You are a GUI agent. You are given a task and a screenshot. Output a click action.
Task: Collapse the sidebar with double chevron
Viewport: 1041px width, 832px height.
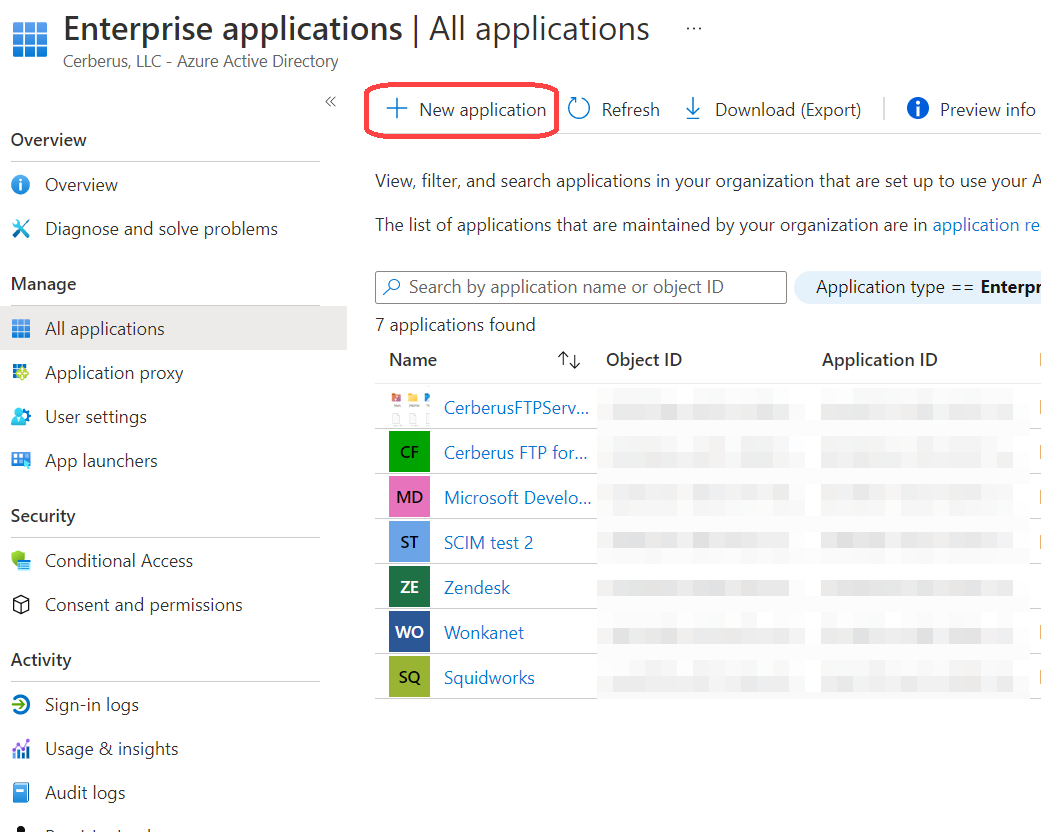pos(331,101)
